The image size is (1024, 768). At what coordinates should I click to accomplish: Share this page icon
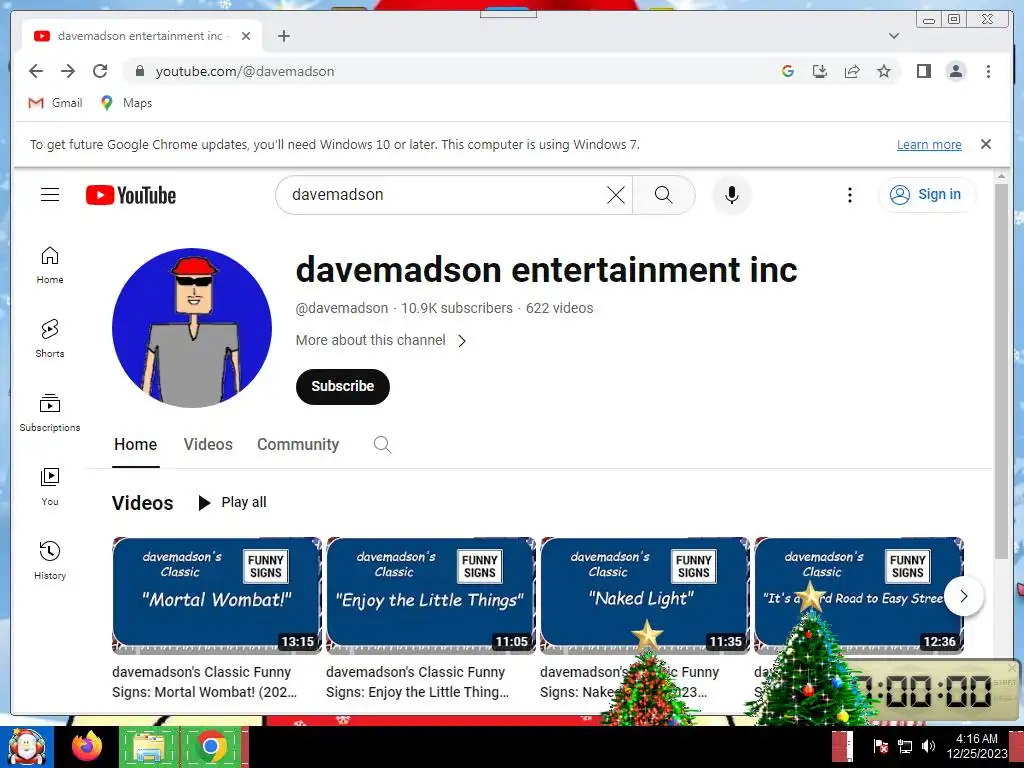[x=852, y=71]
